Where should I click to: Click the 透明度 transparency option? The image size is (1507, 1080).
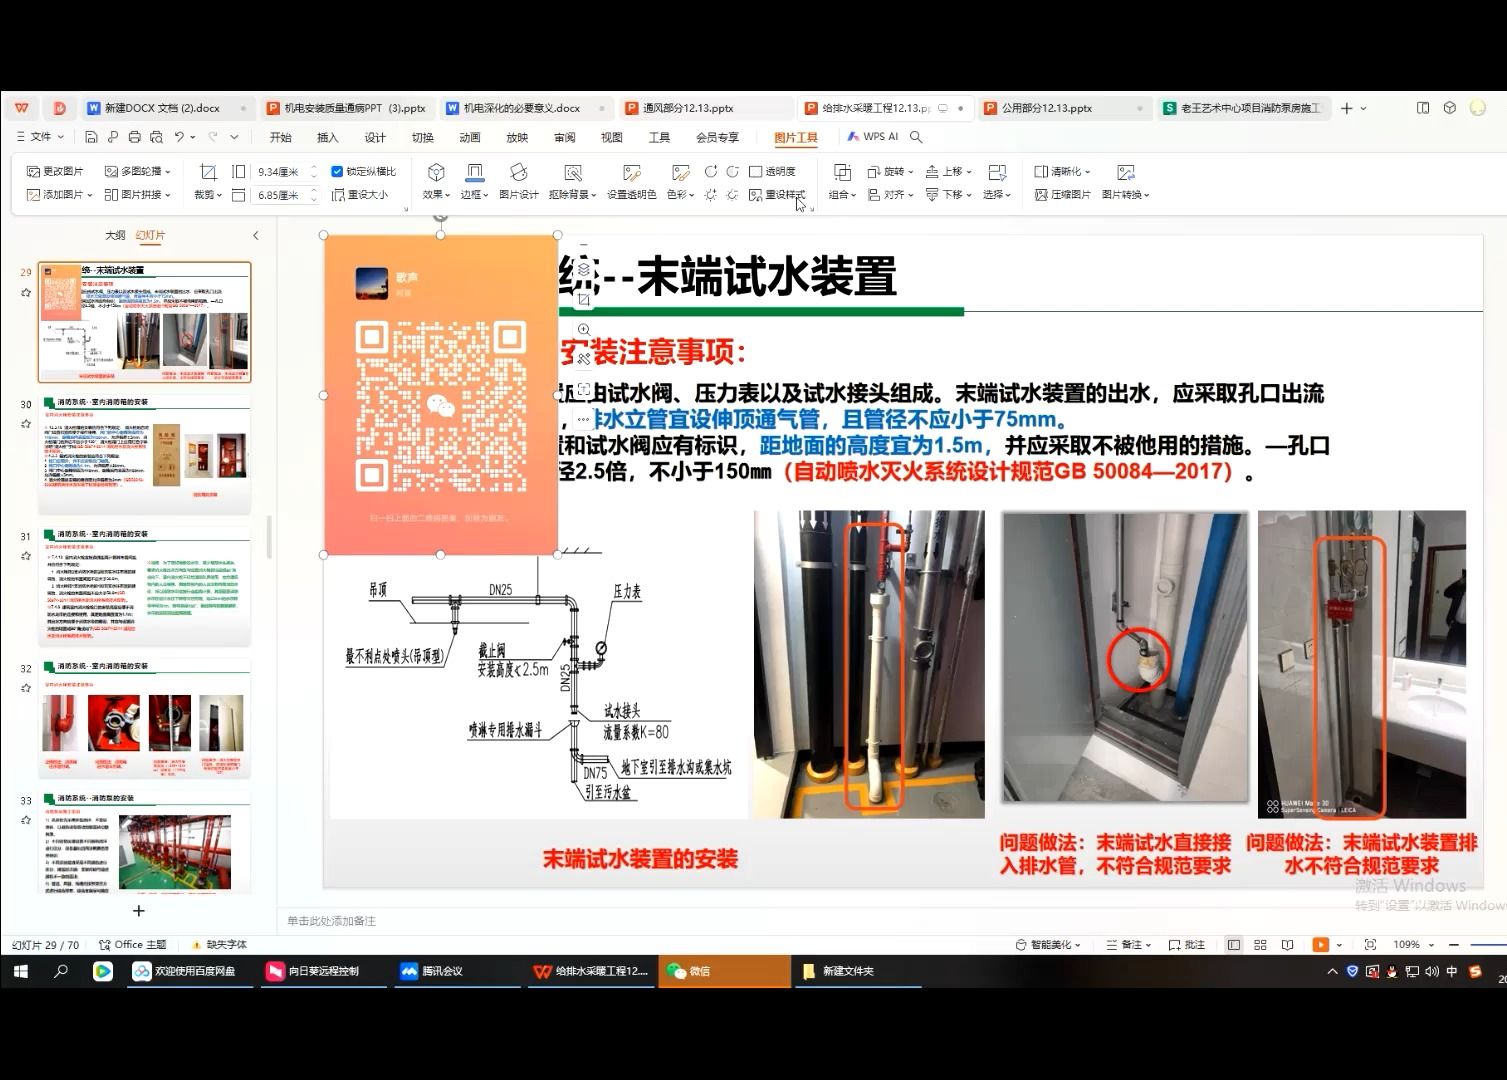(x=772, y=172)
